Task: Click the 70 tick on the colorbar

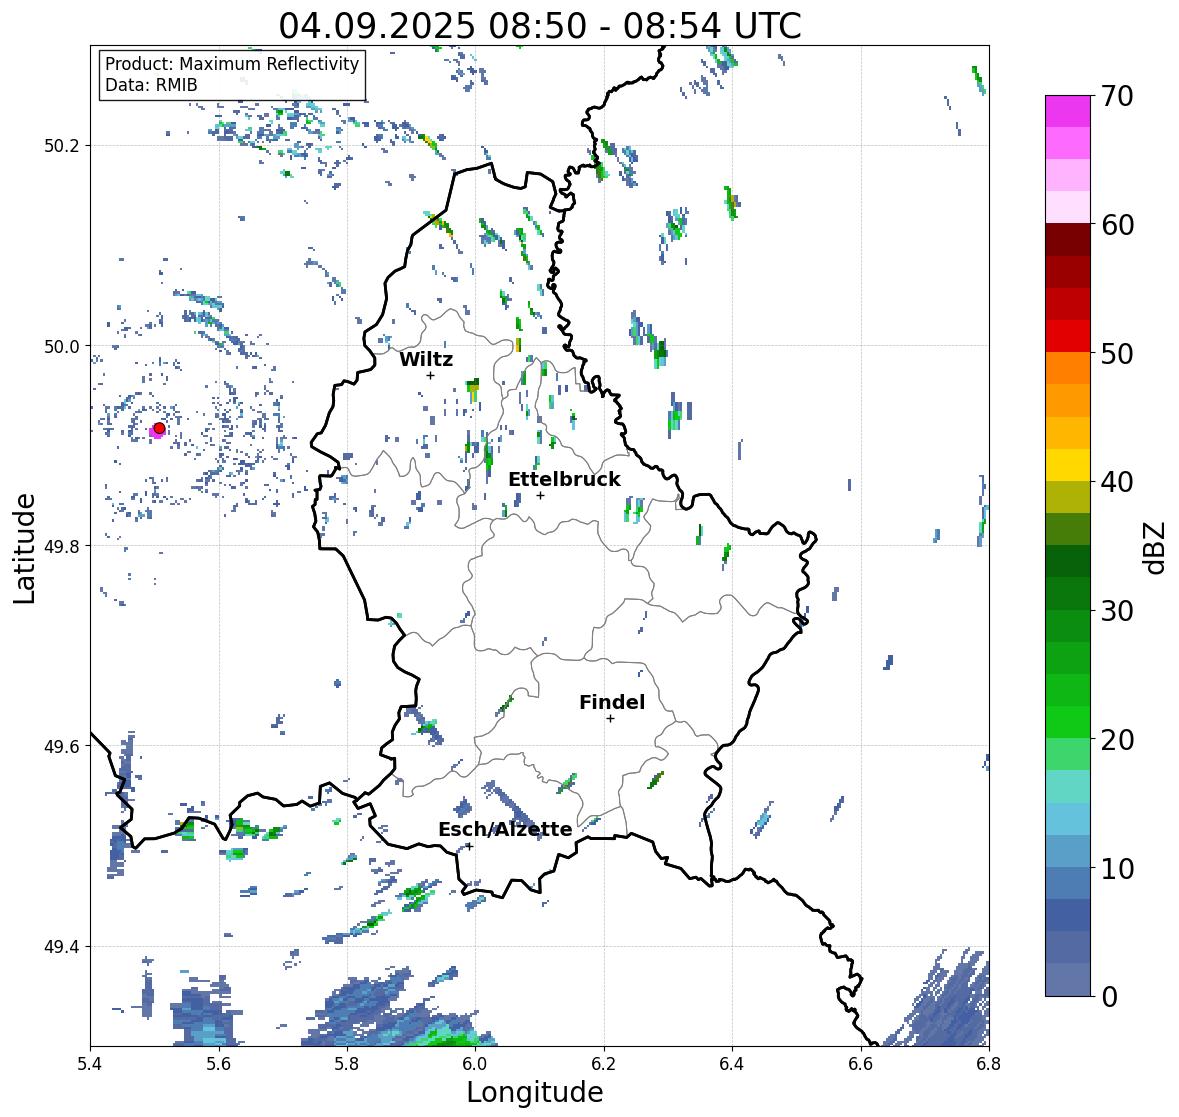Action: tap(1117, 96)
